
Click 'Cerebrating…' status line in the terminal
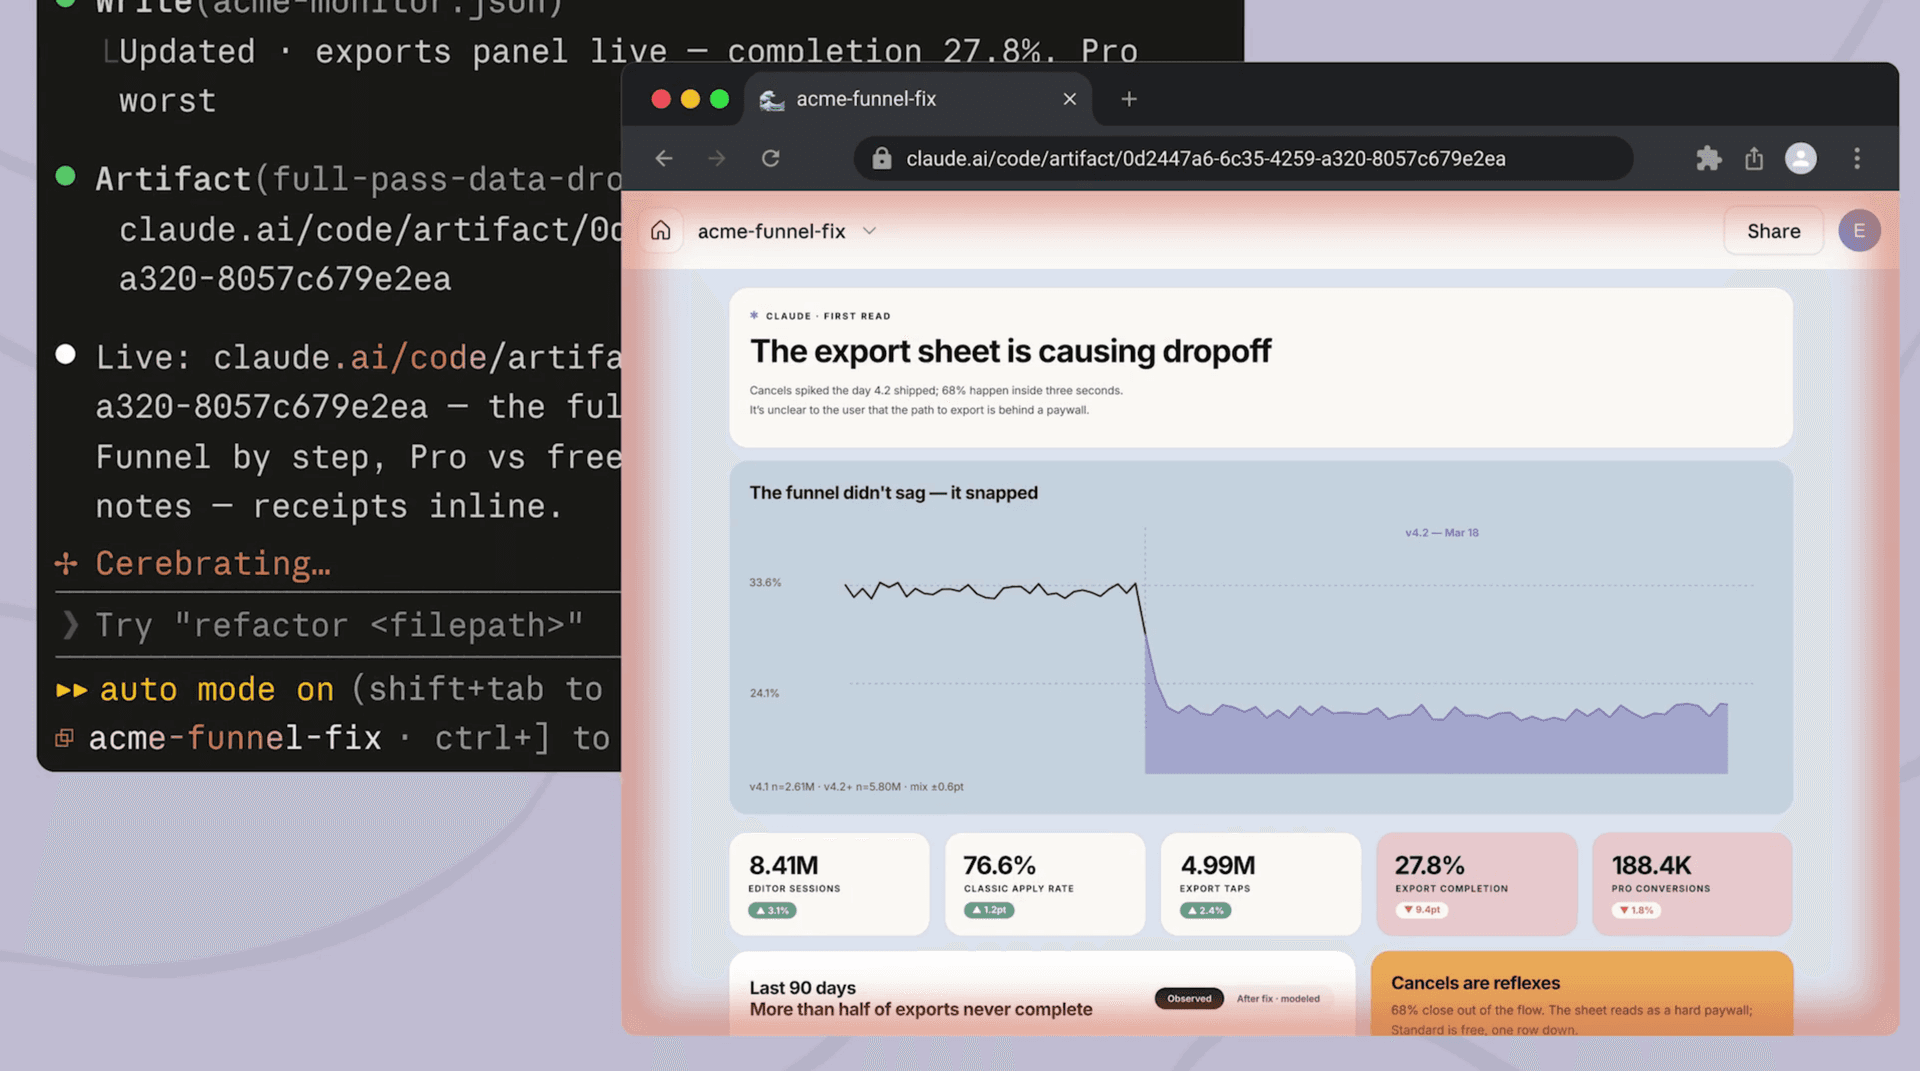click(x=213, y=564)
